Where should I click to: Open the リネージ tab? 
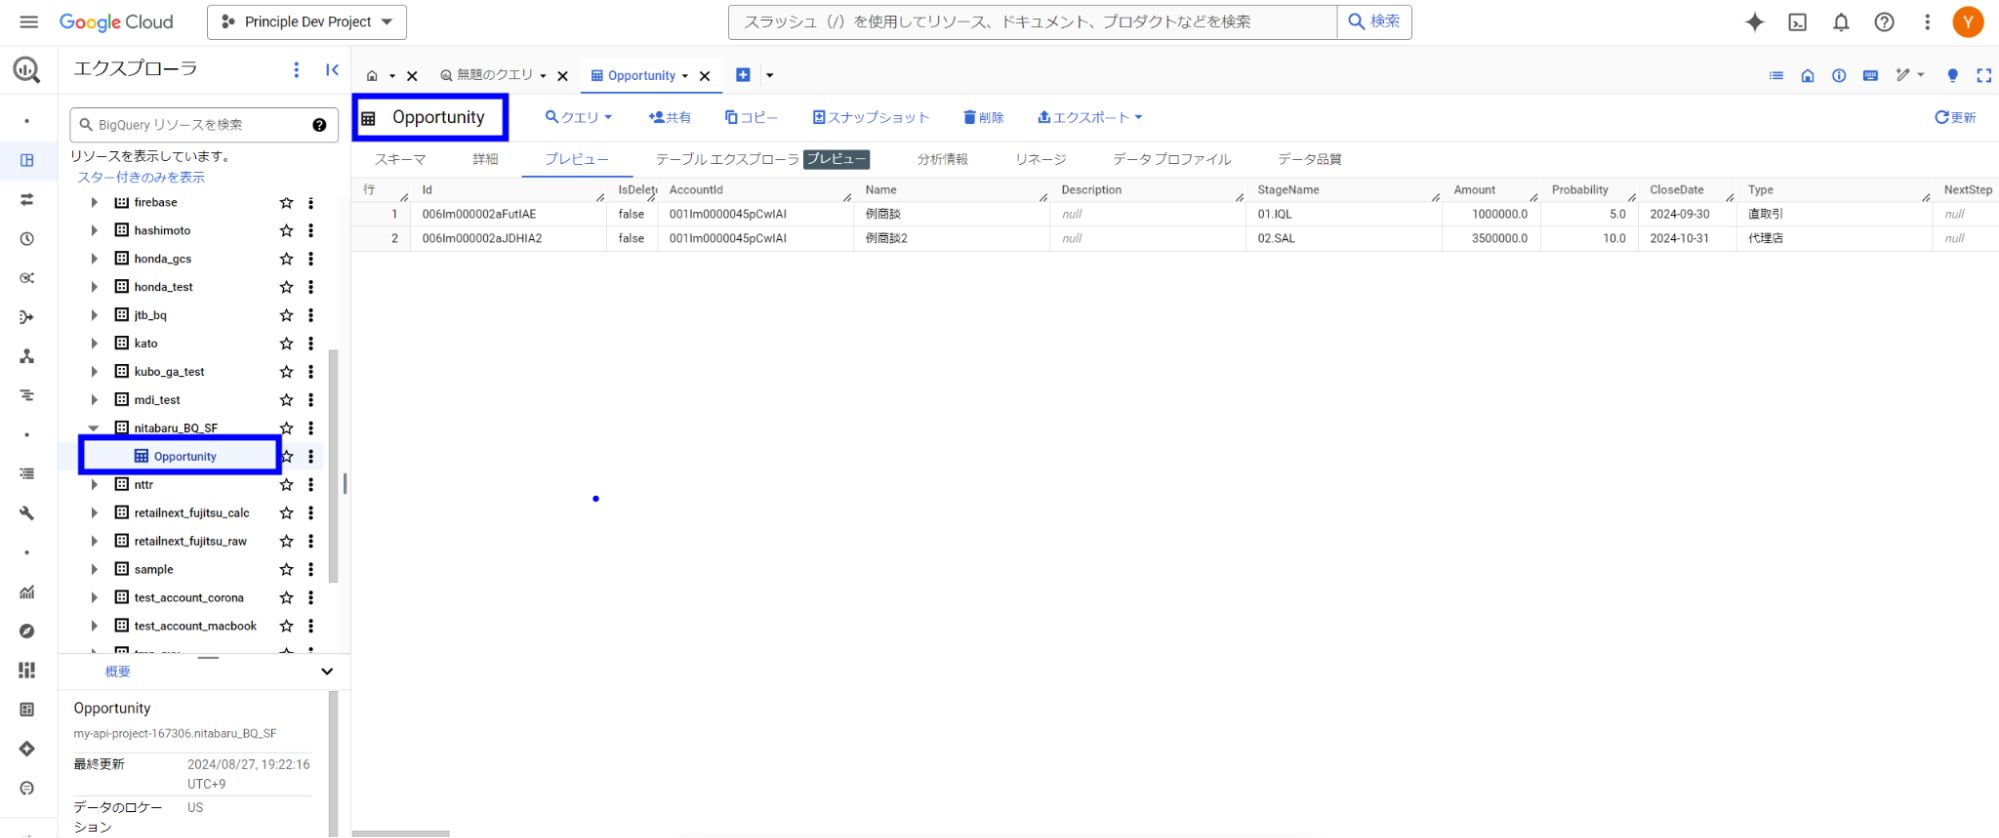(x=1040, y=159)
